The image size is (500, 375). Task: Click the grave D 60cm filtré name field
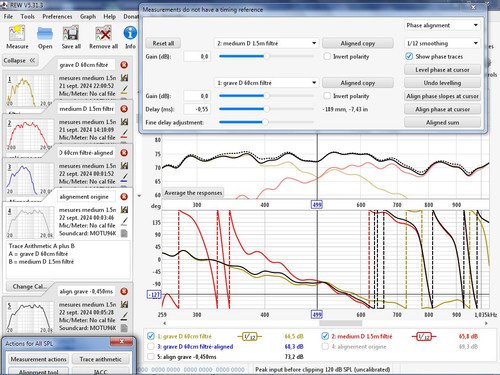[x=87, y=65]
